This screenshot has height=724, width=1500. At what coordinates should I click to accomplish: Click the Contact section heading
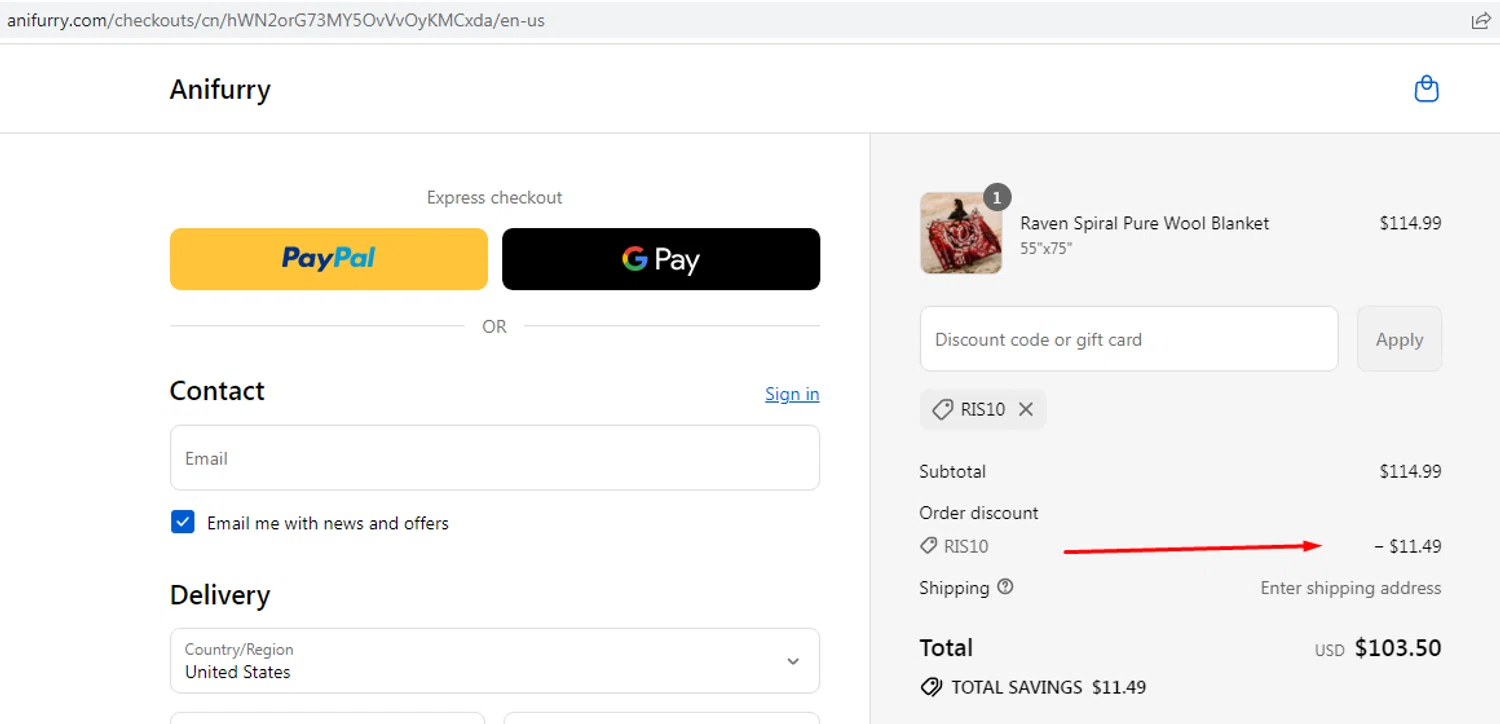coord(217,390)
